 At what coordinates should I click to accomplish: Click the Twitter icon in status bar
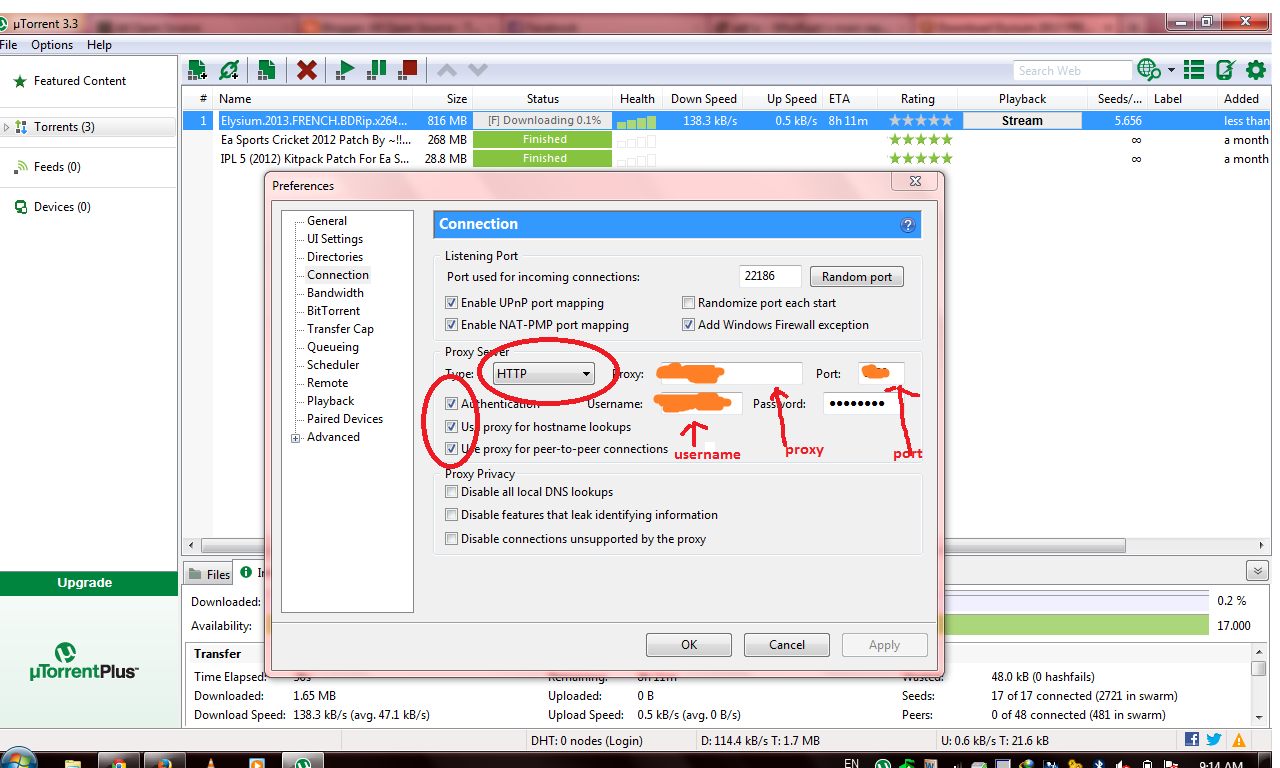pos(1214,740)
